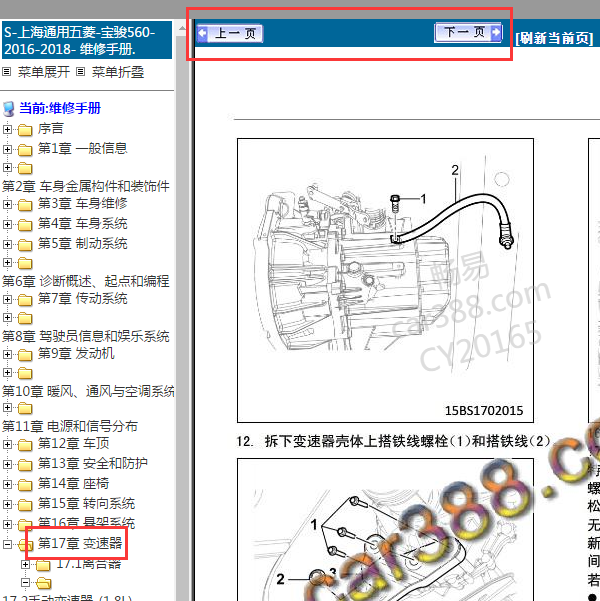Open chapter 第1章 一般信息
This screenshot has height=601, width=600.
point(82,148)
